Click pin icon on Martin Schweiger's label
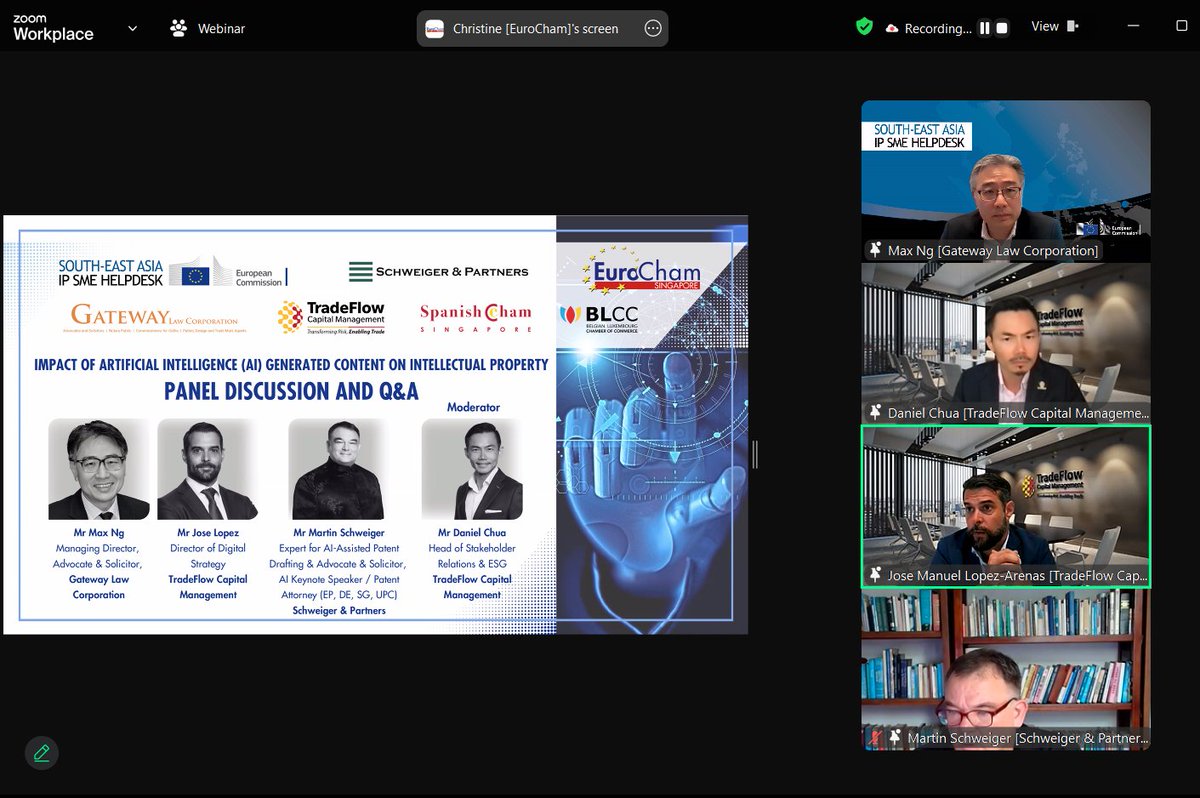1200x798 pixels. point(895,738)
